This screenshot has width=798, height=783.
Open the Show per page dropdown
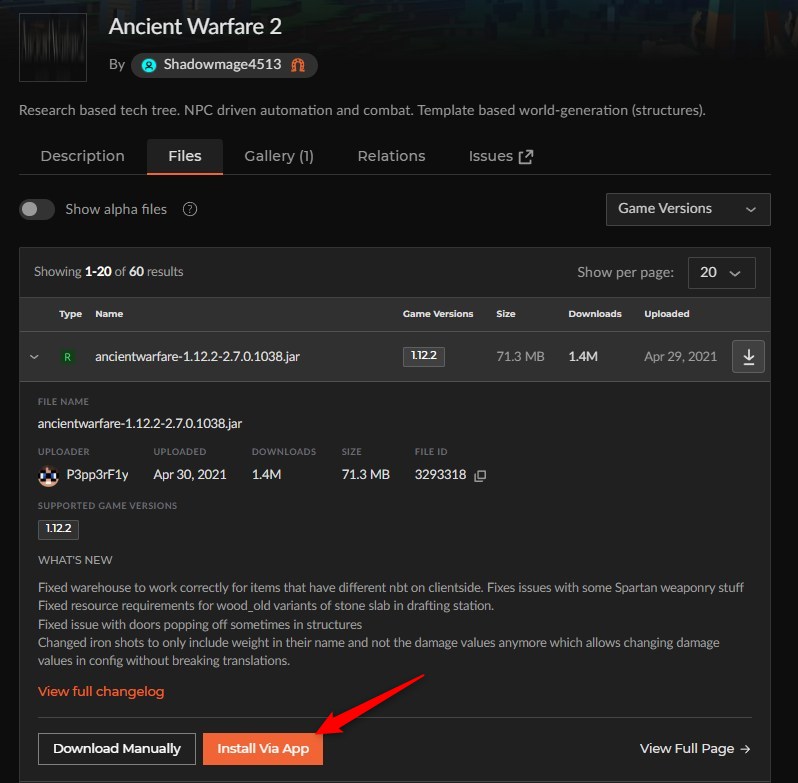tap(721, 273)
